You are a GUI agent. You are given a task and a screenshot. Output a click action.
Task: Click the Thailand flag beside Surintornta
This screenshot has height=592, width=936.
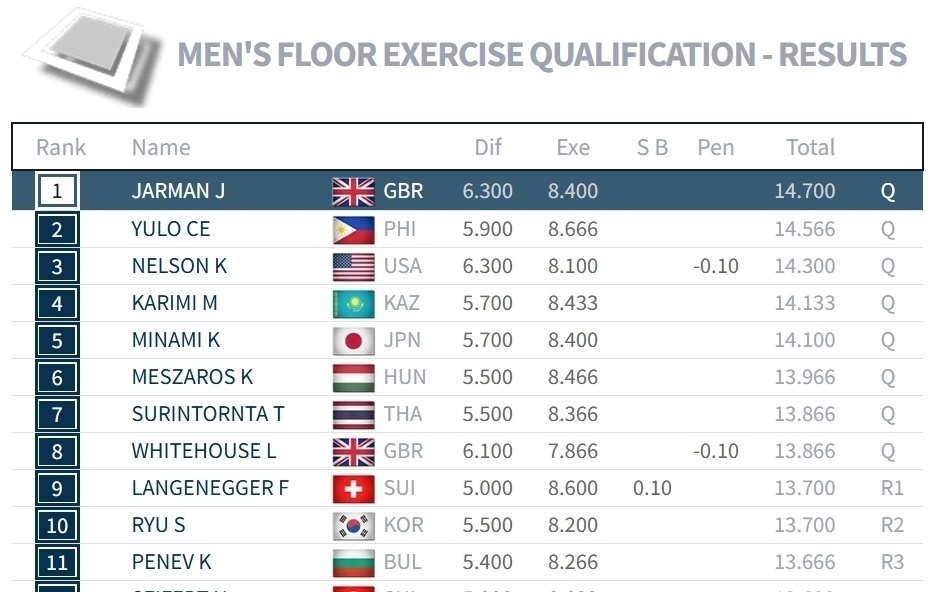click(353, 414)
